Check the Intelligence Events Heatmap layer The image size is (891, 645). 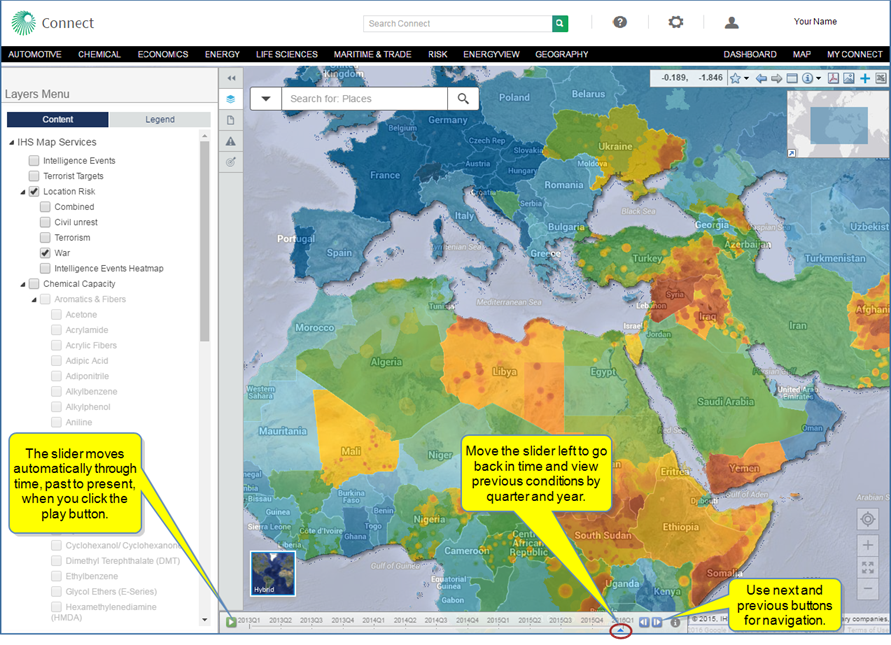point(45,268)
